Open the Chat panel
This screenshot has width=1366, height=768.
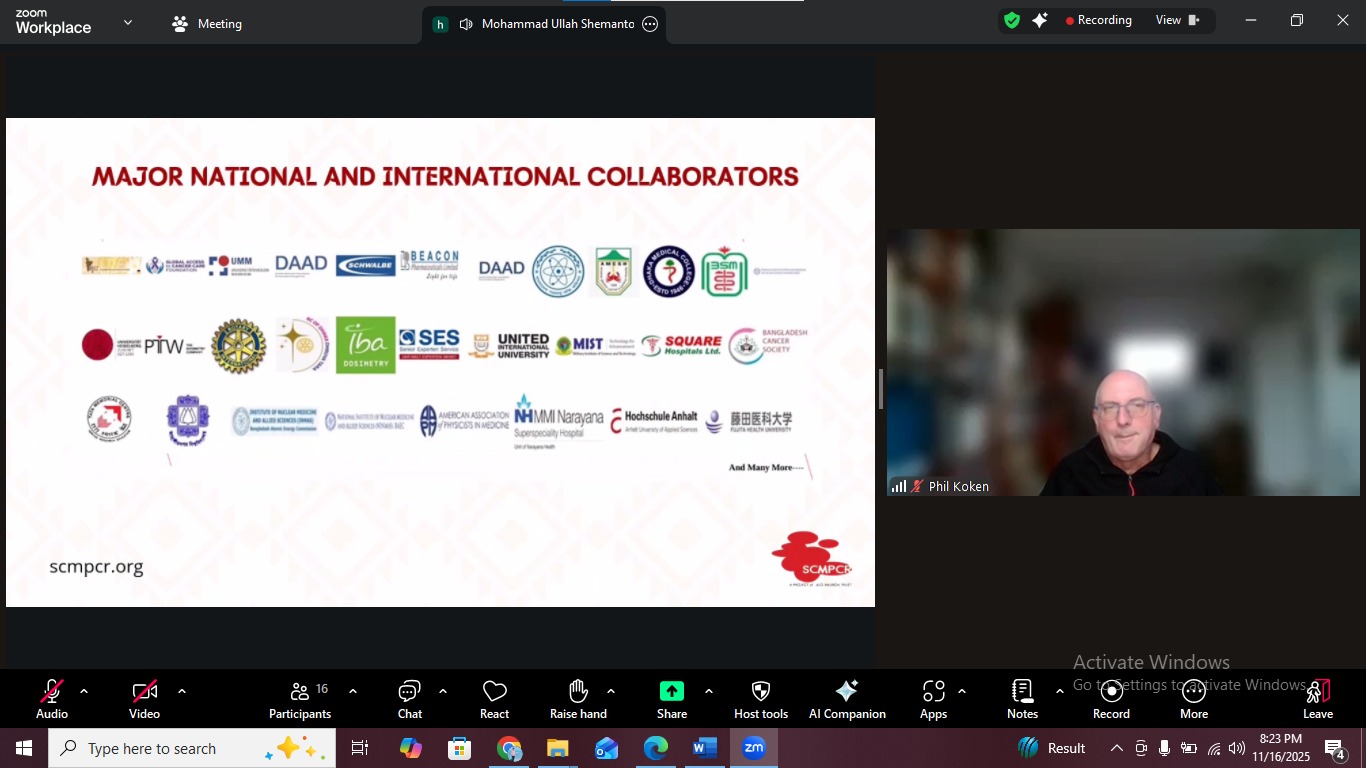[x=410, y=699]
